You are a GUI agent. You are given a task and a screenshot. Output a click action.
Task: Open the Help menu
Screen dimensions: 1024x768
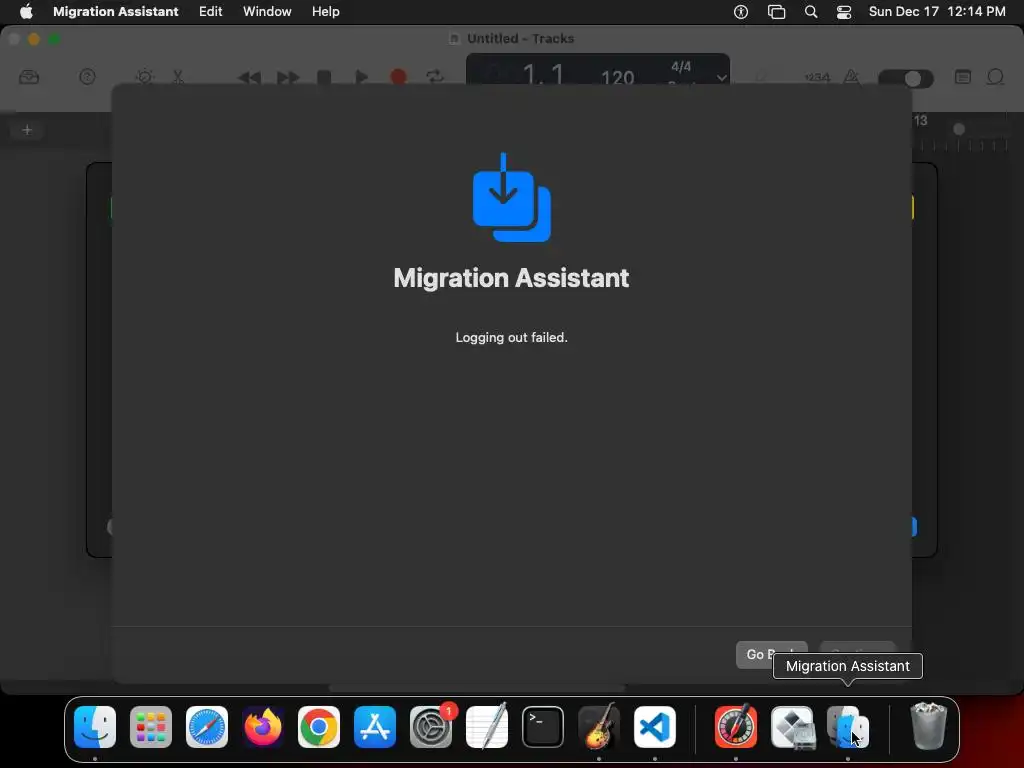pos(325,11)
